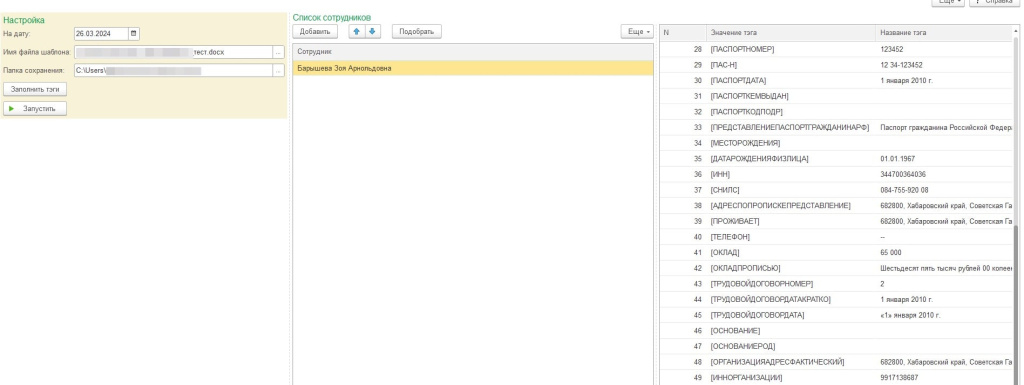Image resolution: width=1024 pixels, height=385 pixels.
Task: Click the Подобрать button
Action: tap(417, 31)
